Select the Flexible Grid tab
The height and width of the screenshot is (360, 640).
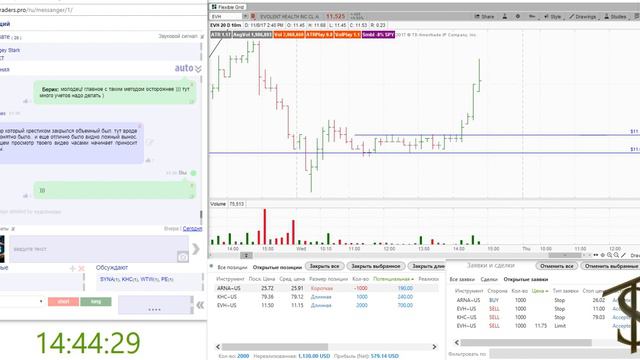(228, 7)
